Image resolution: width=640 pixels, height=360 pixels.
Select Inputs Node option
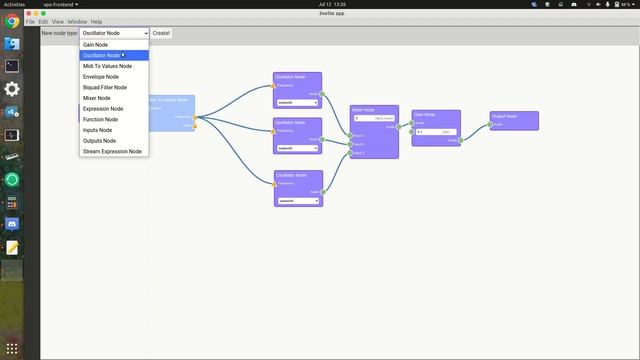pyautogui.click(x=114, y=130)
